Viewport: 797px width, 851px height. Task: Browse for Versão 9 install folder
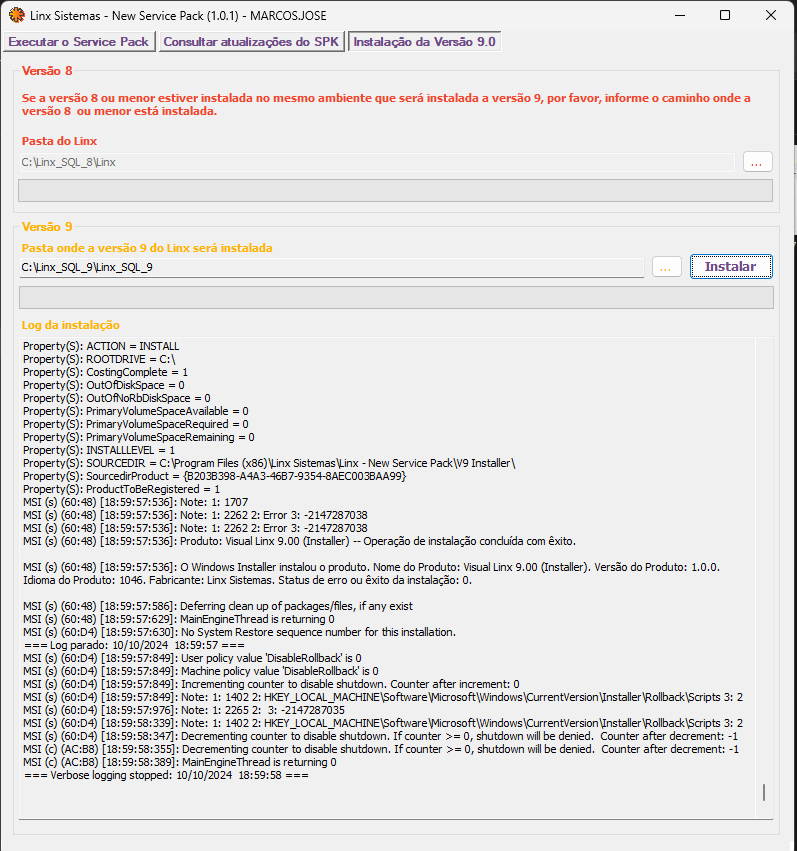pyautogui.click(x=666, y=267)
